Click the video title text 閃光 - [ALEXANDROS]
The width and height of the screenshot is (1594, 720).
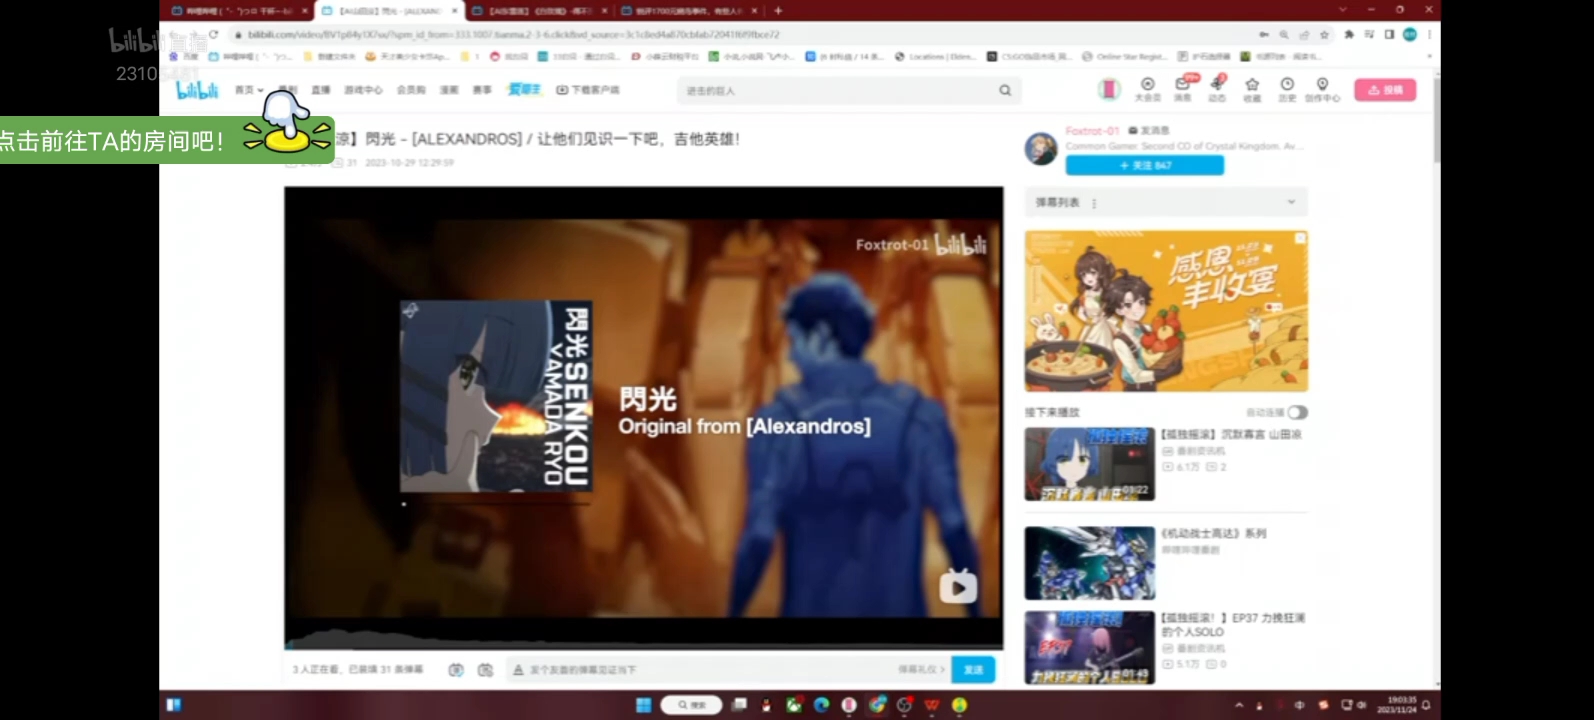coord(444,139)
